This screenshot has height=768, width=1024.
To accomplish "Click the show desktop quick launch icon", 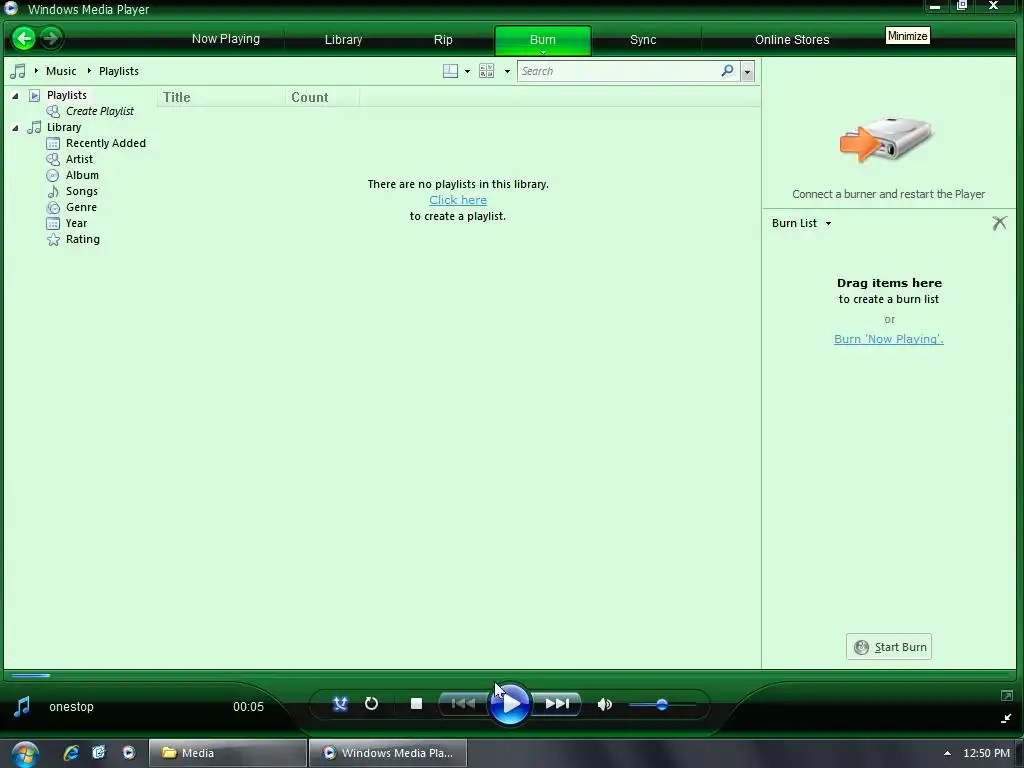I will pyautogui.click(x=99, y=753).
